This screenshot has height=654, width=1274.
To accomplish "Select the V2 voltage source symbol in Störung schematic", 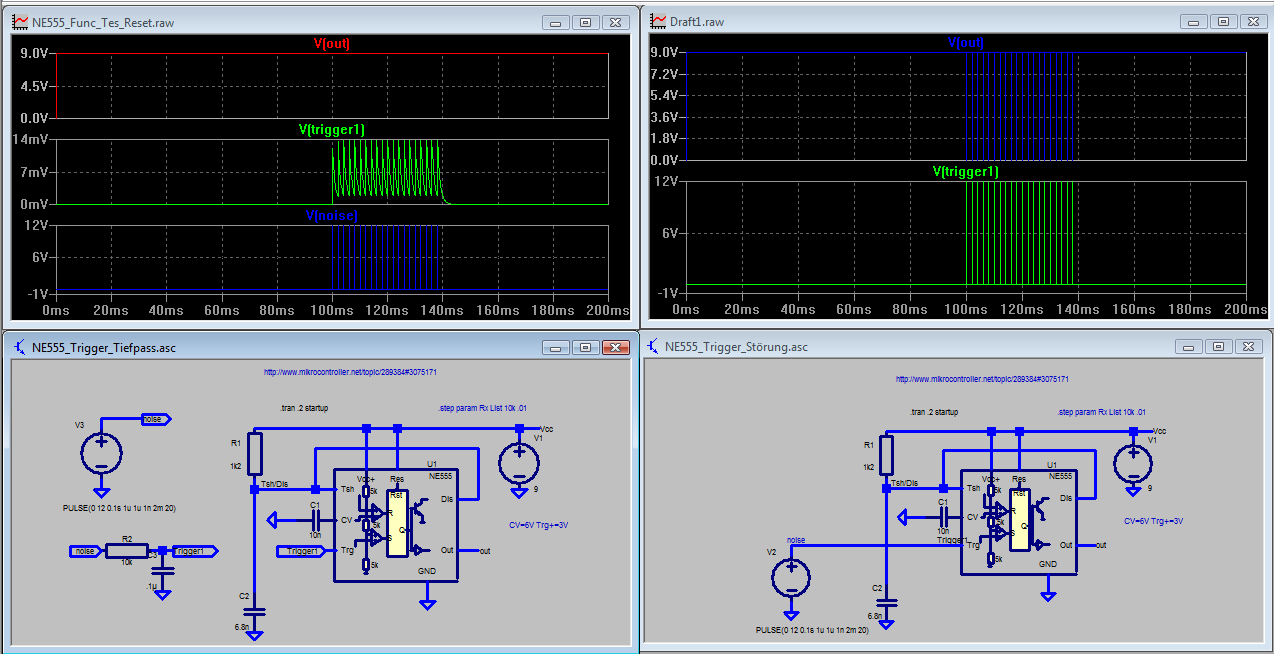I will (791, 578).
